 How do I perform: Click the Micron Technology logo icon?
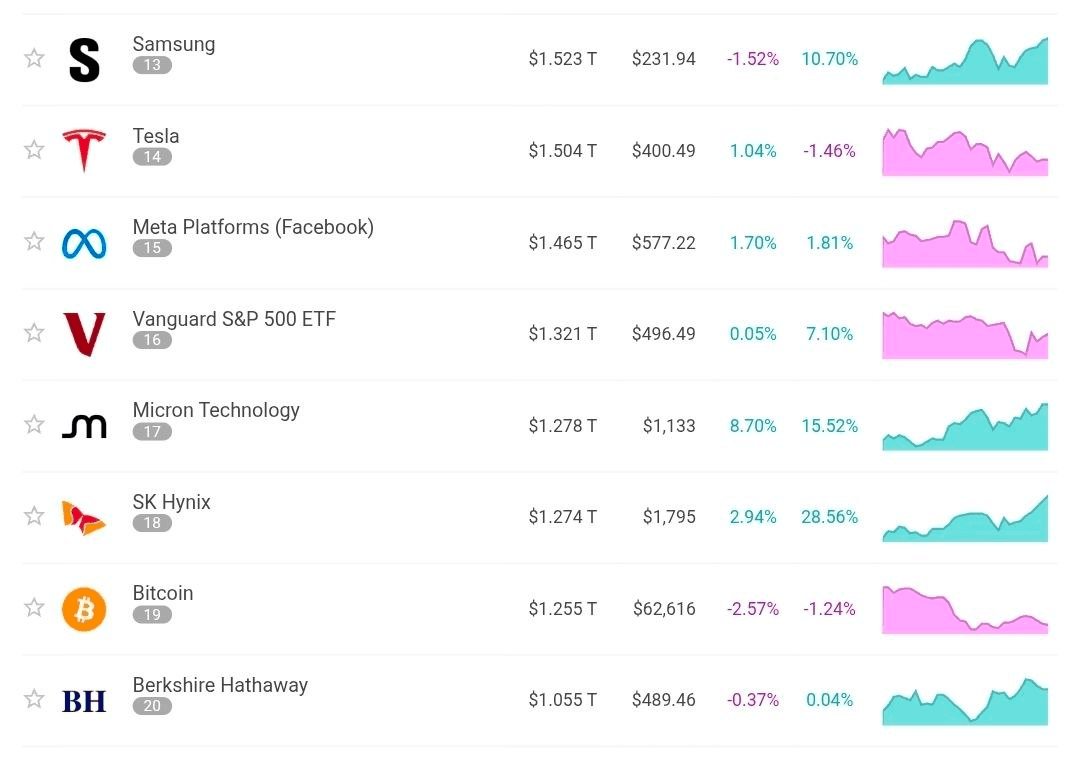click(x=84, y=427)
